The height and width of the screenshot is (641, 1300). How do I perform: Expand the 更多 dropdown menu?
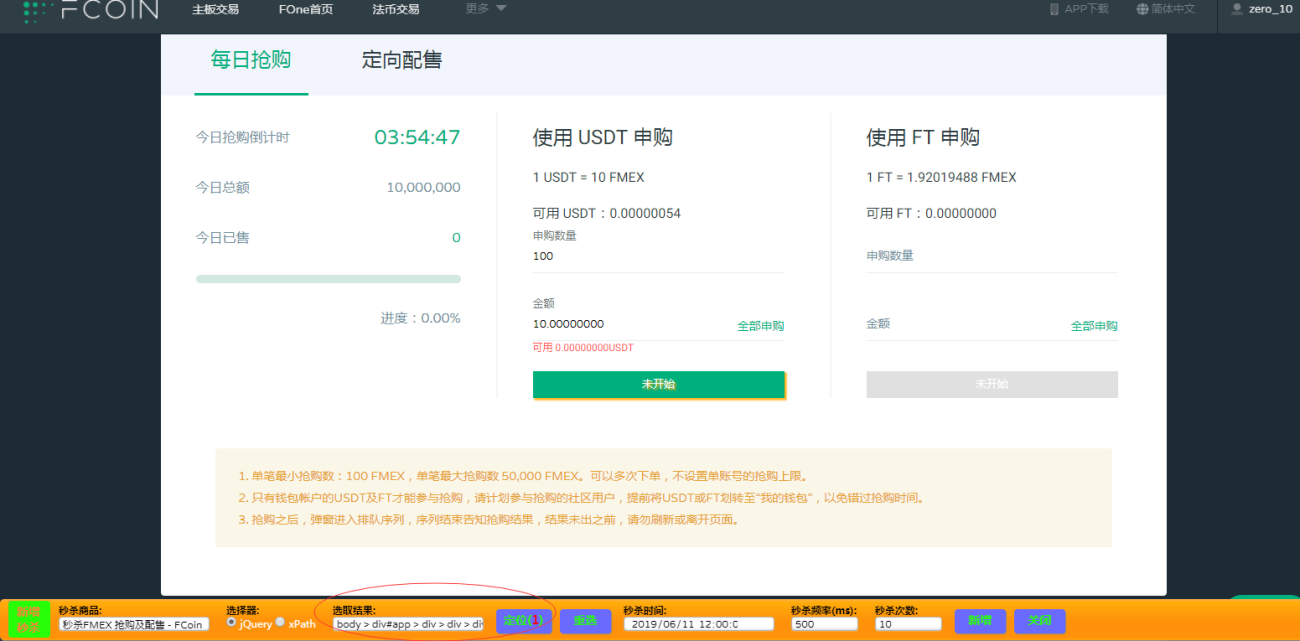pos(486,9)
